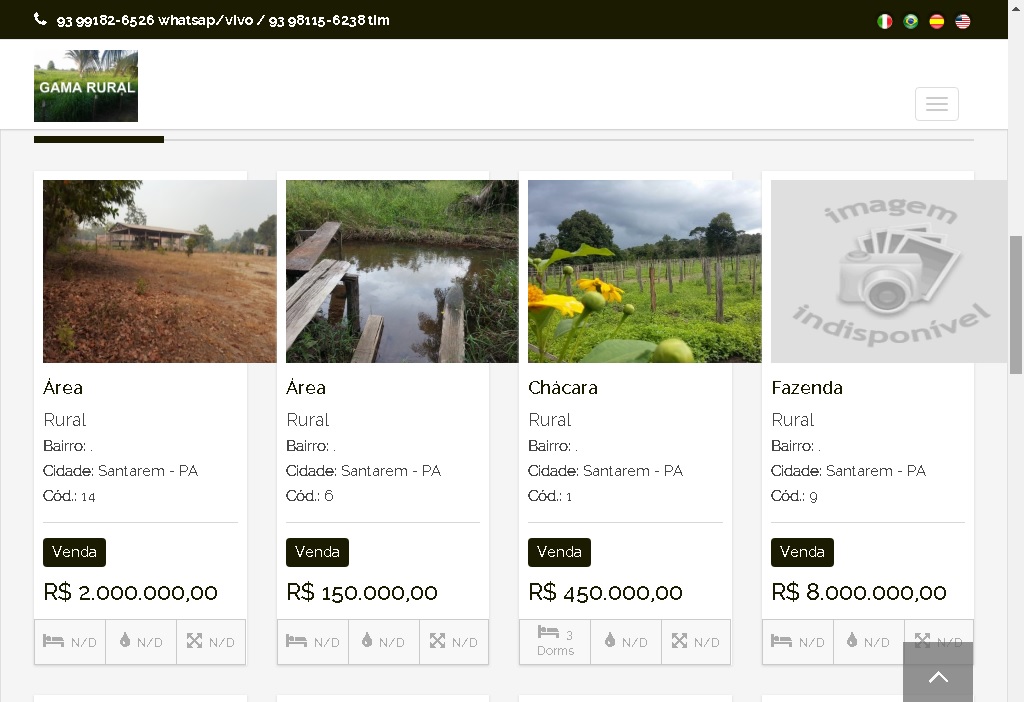Switch language using the Spanish flag
The image size is (1024, 702).
click(x=936, y=22)
